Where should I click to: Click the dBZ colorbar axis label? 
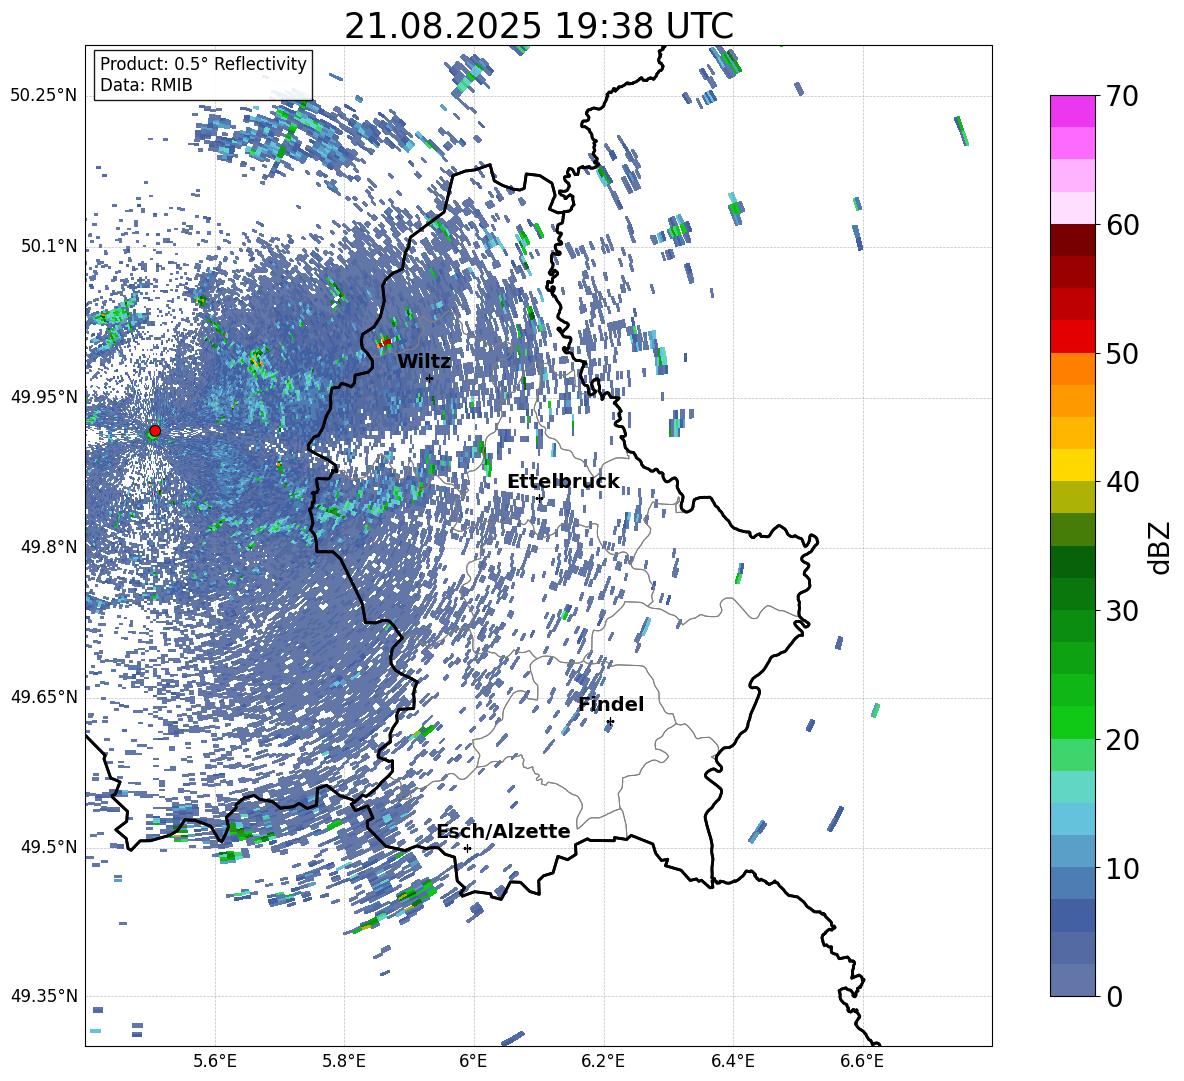1161,547
